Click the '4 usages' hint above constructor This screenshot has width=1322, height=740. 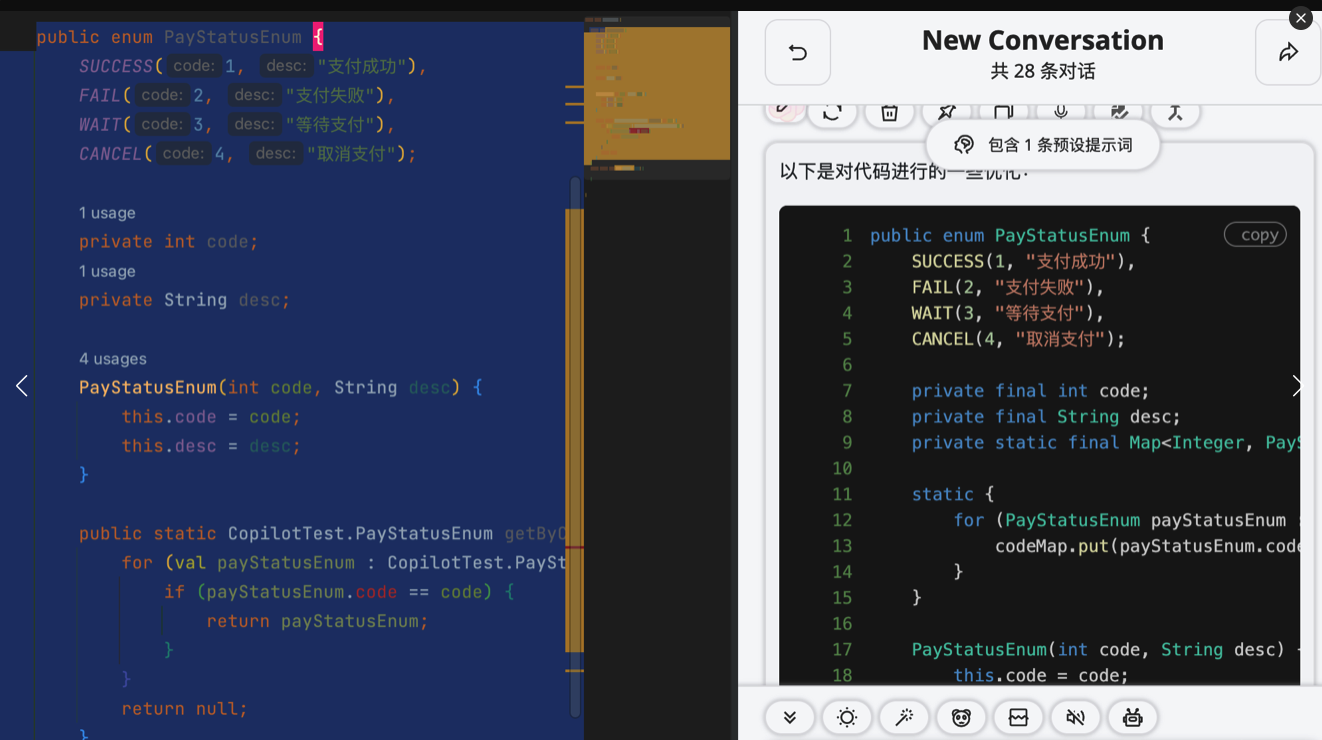[113, 358]
